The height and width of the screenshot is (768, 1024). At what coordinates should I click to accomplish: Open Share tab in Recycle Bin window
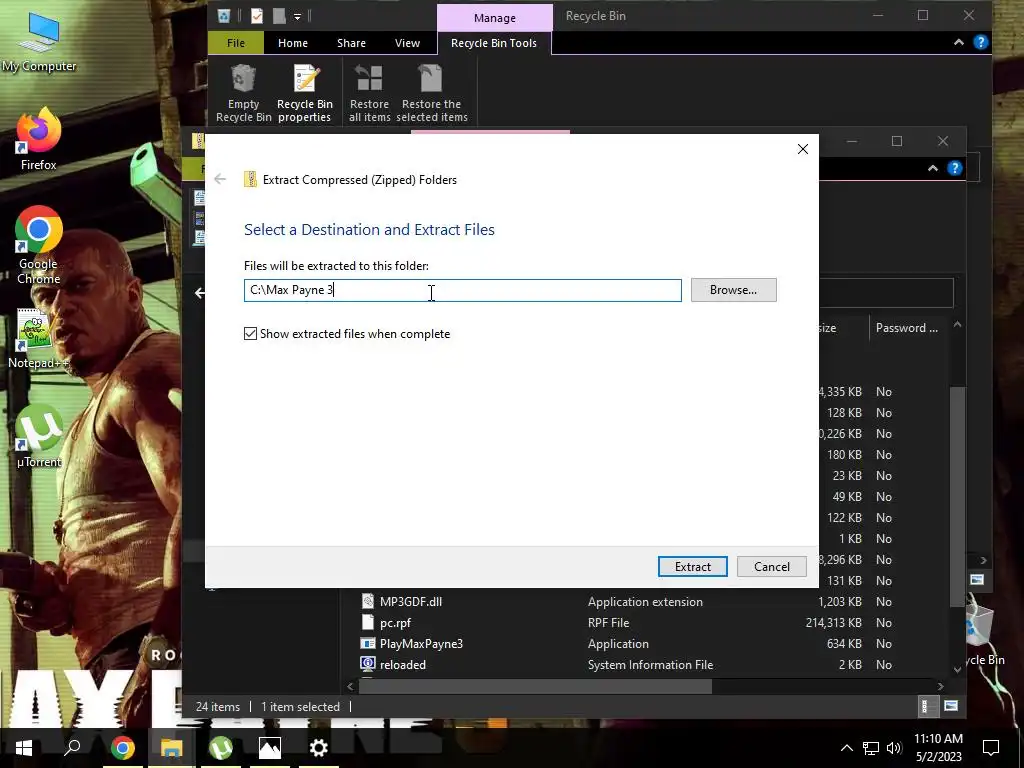pyautogui.click(x=351, y=43)
